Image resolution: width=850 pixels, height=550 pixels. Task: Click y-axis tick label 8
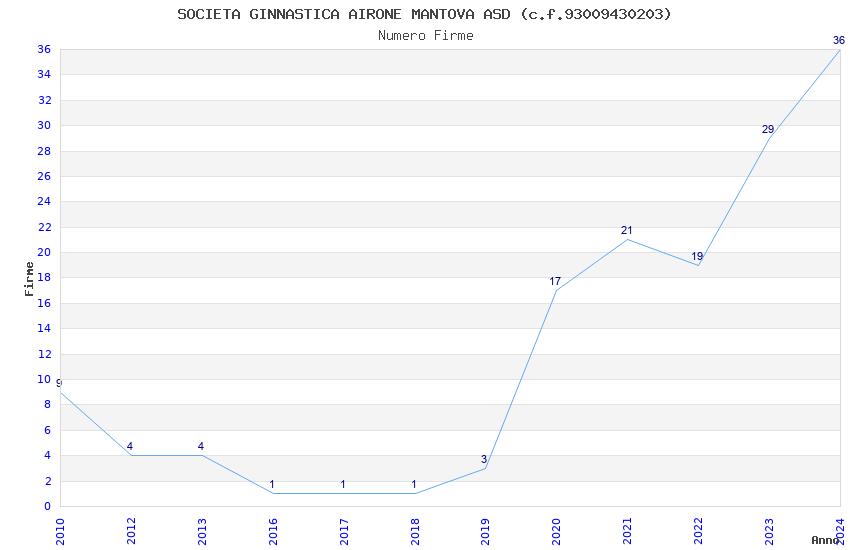pyautogui.click(x=48, y=404)
